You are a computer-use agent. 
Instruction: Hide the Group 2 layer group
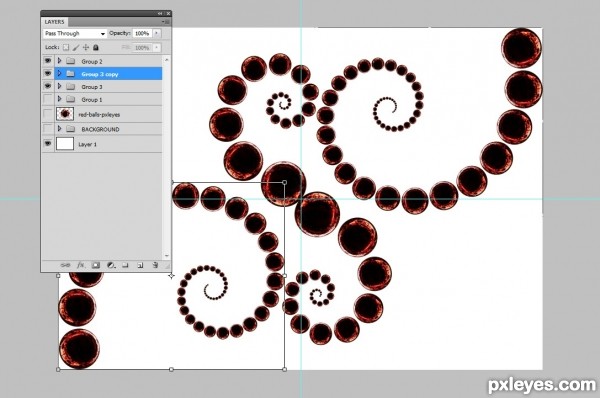coord(48,61)
